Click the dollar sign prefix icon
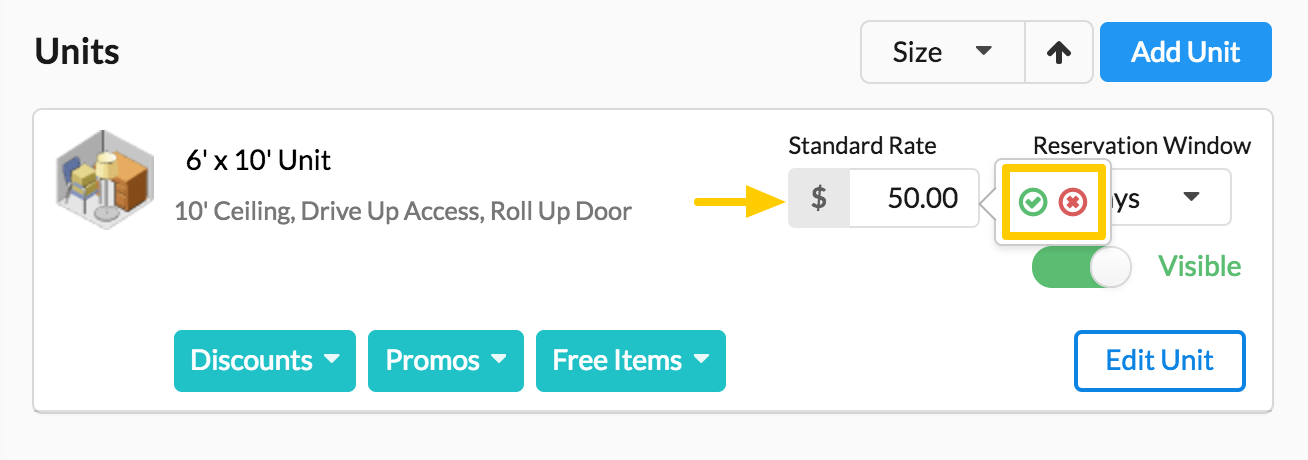The height and width of the screenshot is (460, 1308). [819, 198]
